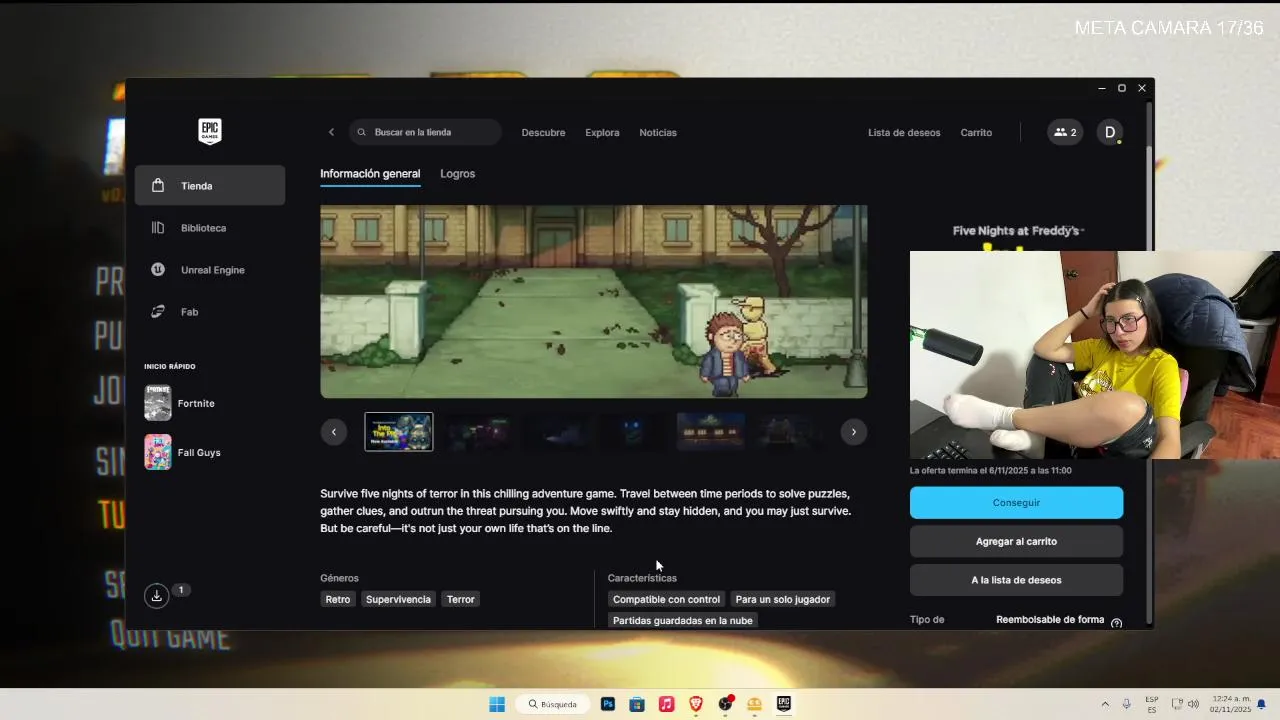The height and width of the screenshot is (720, 1280).
Task: Open Lista de deseos link
Action: pos(904,132)
